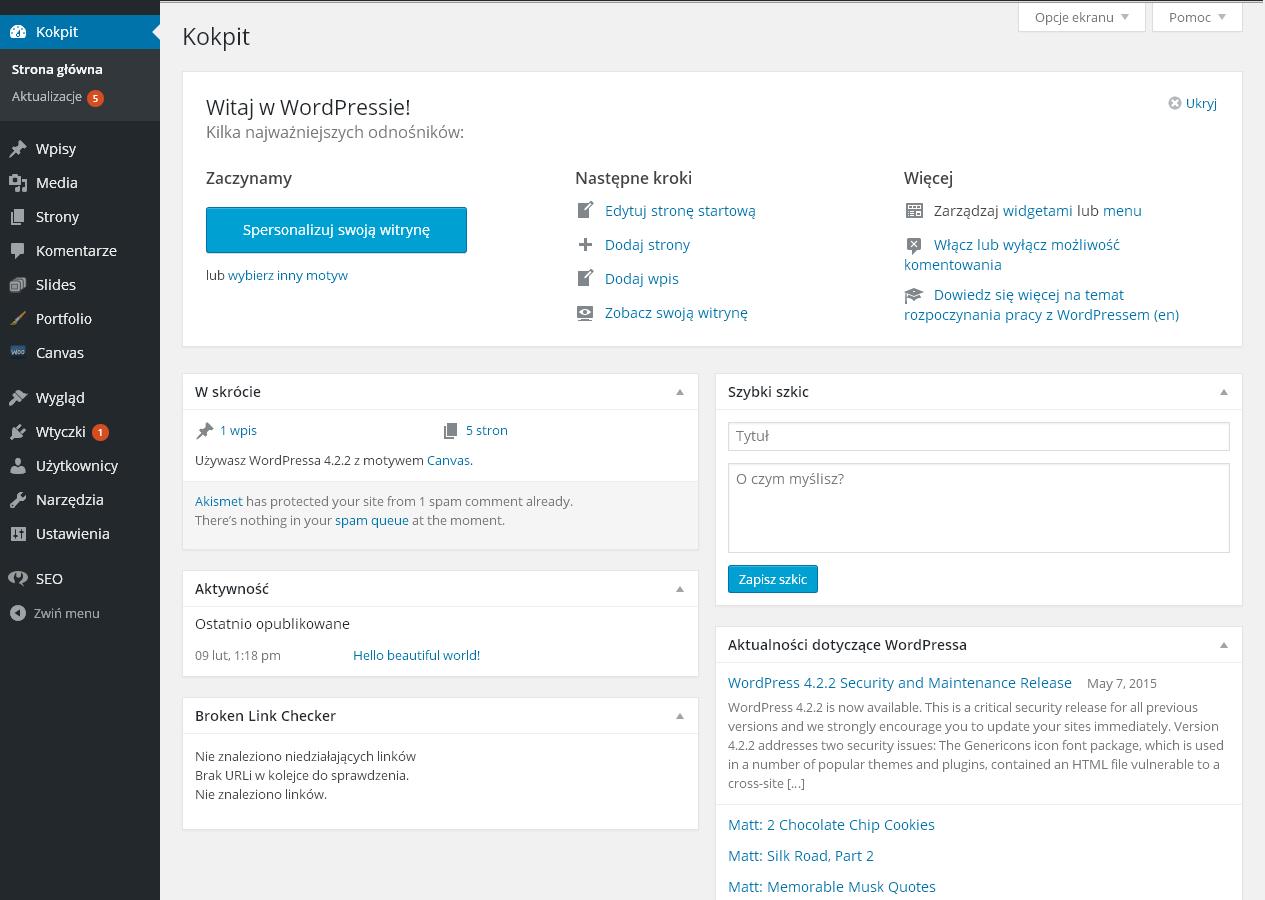Open the Canvas theme link
Screen dimensions: 1265x900
coord(448,460)
